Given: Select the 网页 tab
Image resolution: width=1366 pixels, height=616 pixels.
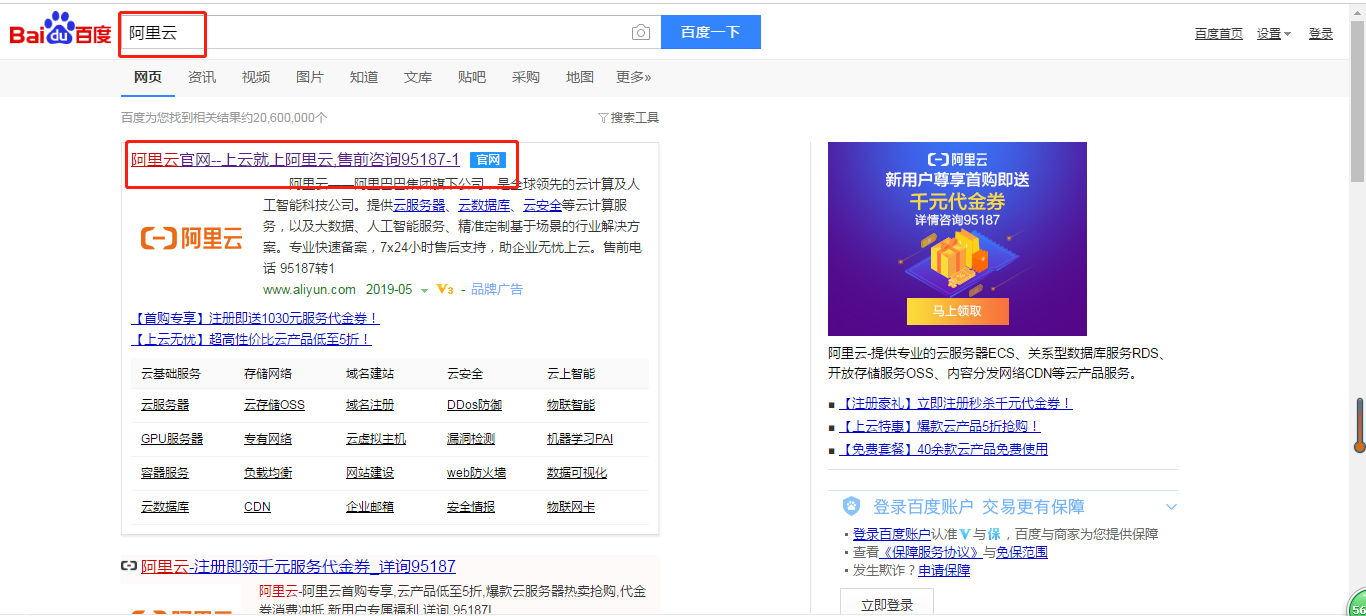Looking at the screenshot, I should pos(148,77).
